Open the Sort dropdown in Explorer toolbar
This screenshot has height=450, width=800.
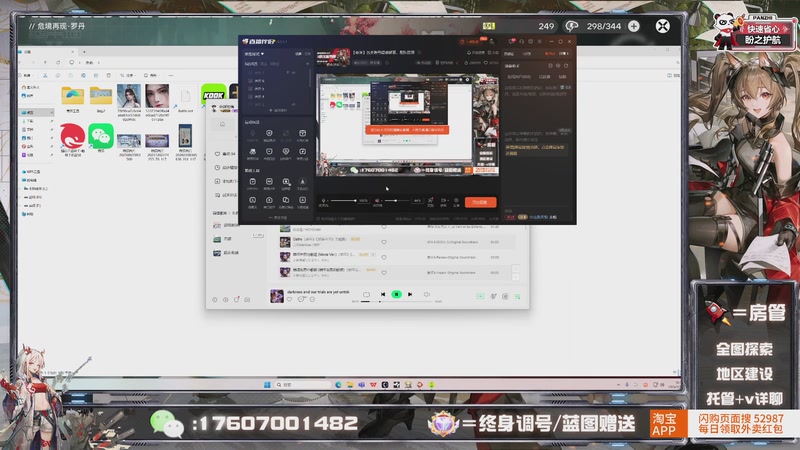[128, 76]
